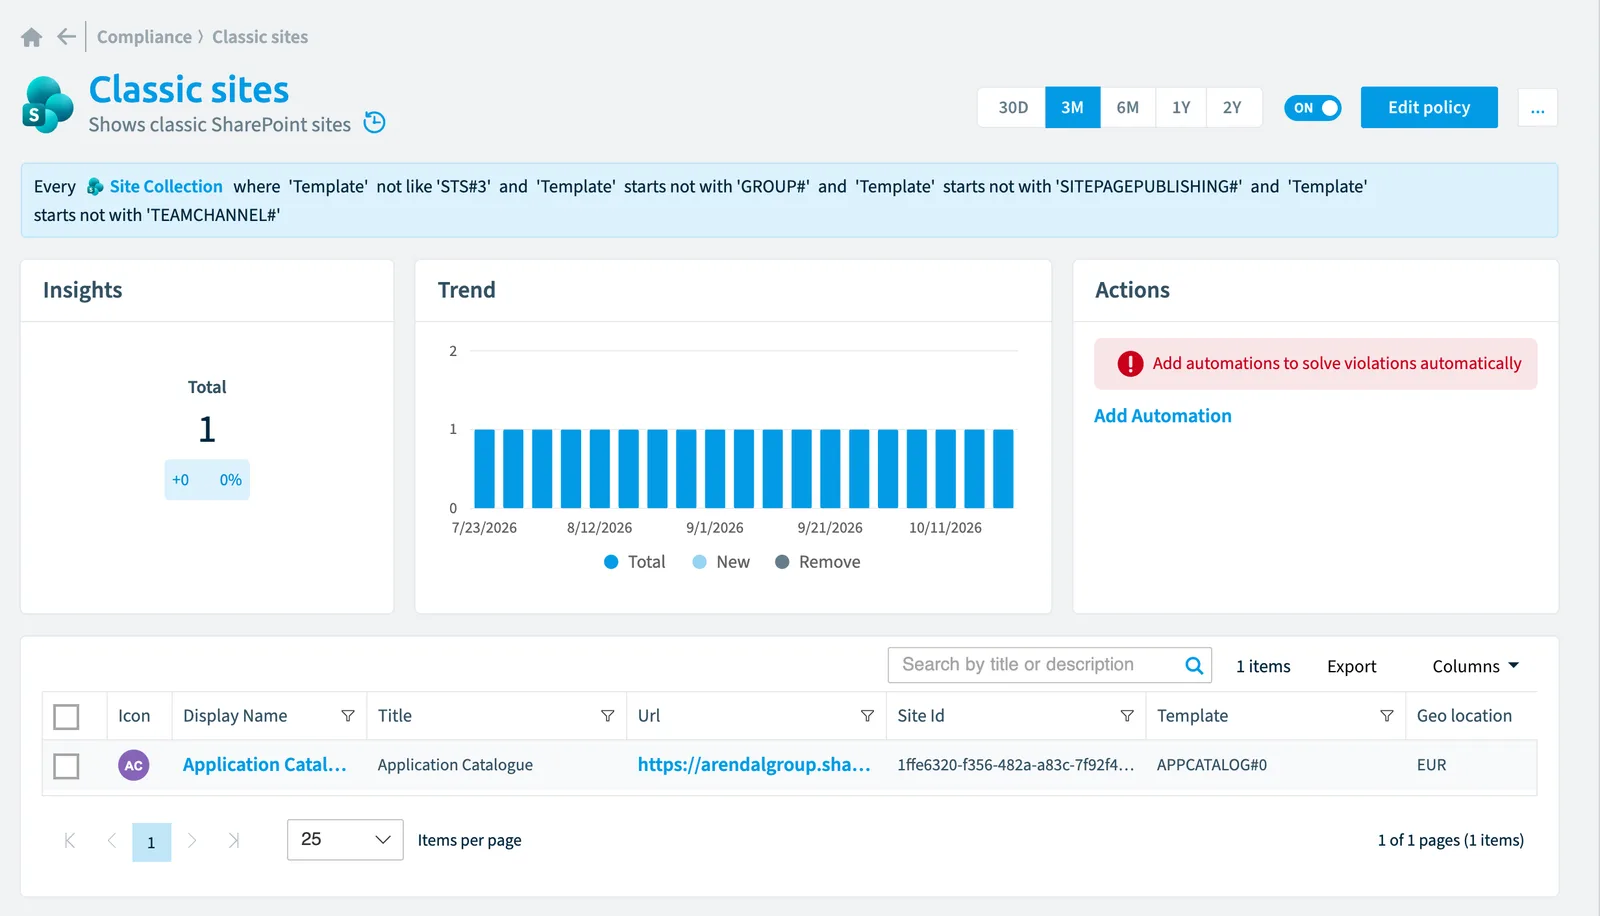Toggle the New series in the legend
This screenshot has width=1600, height=916.
721,562
